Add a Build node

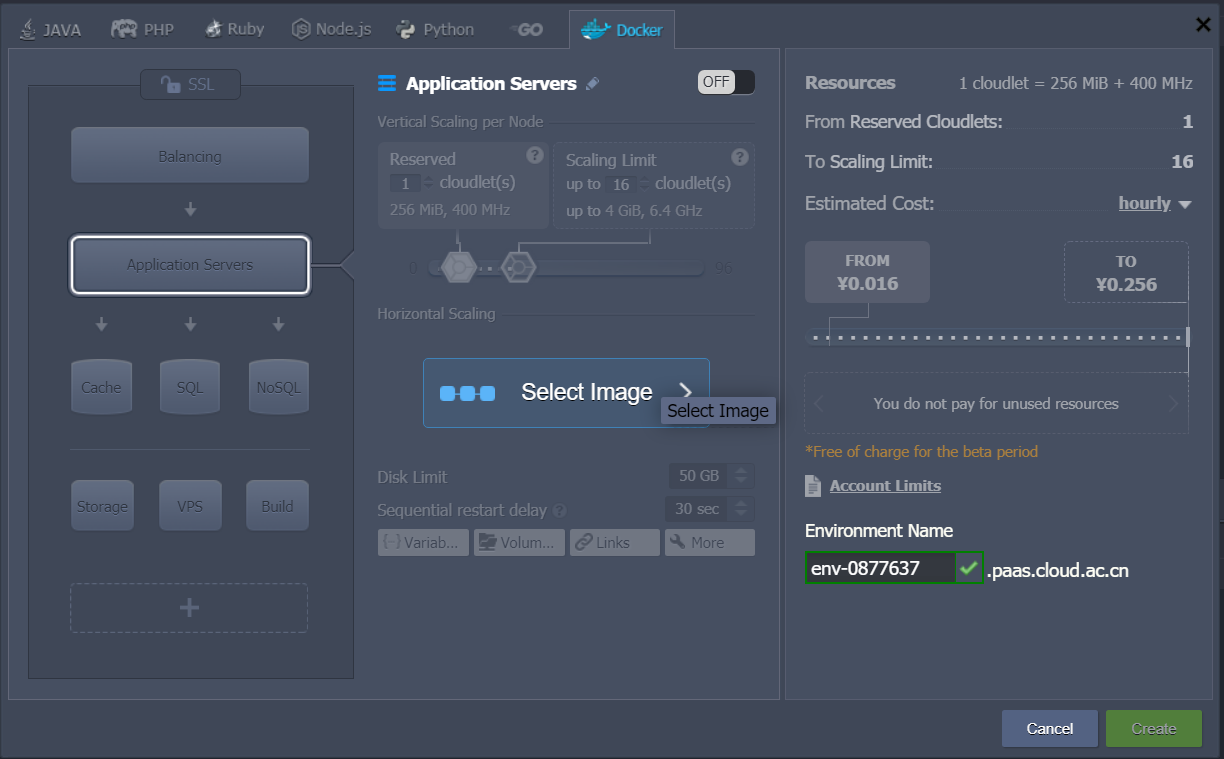tap(278, 506)
